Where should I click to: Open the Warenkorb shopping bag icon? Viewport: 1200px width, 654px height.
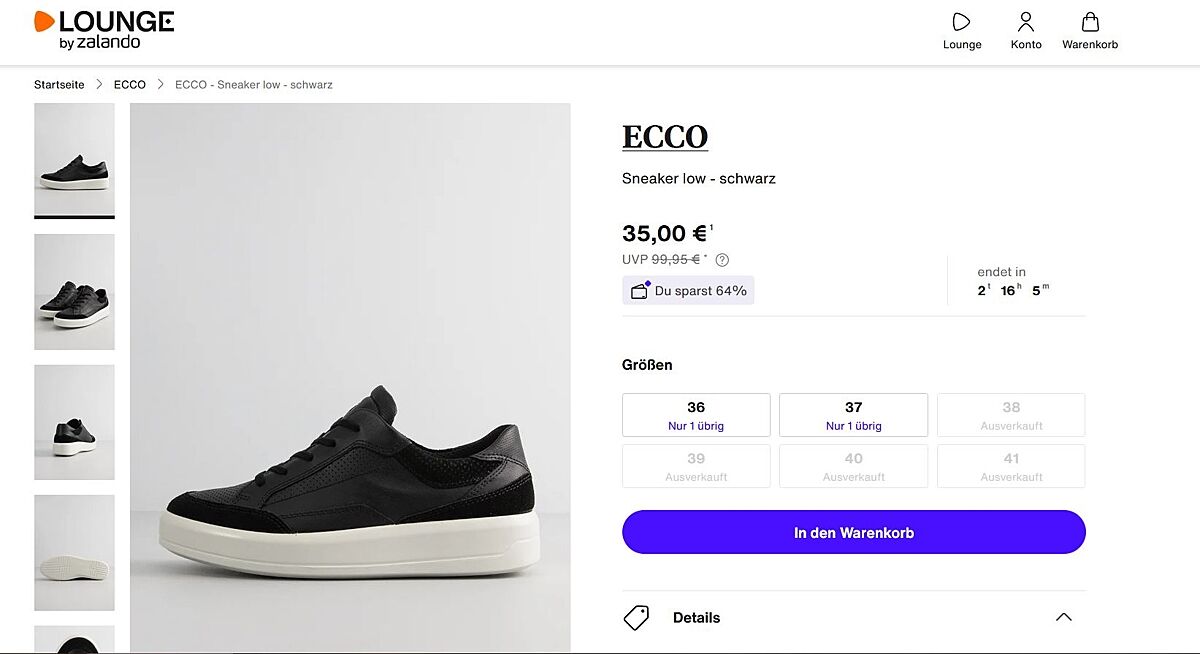tap(1090, 22)
